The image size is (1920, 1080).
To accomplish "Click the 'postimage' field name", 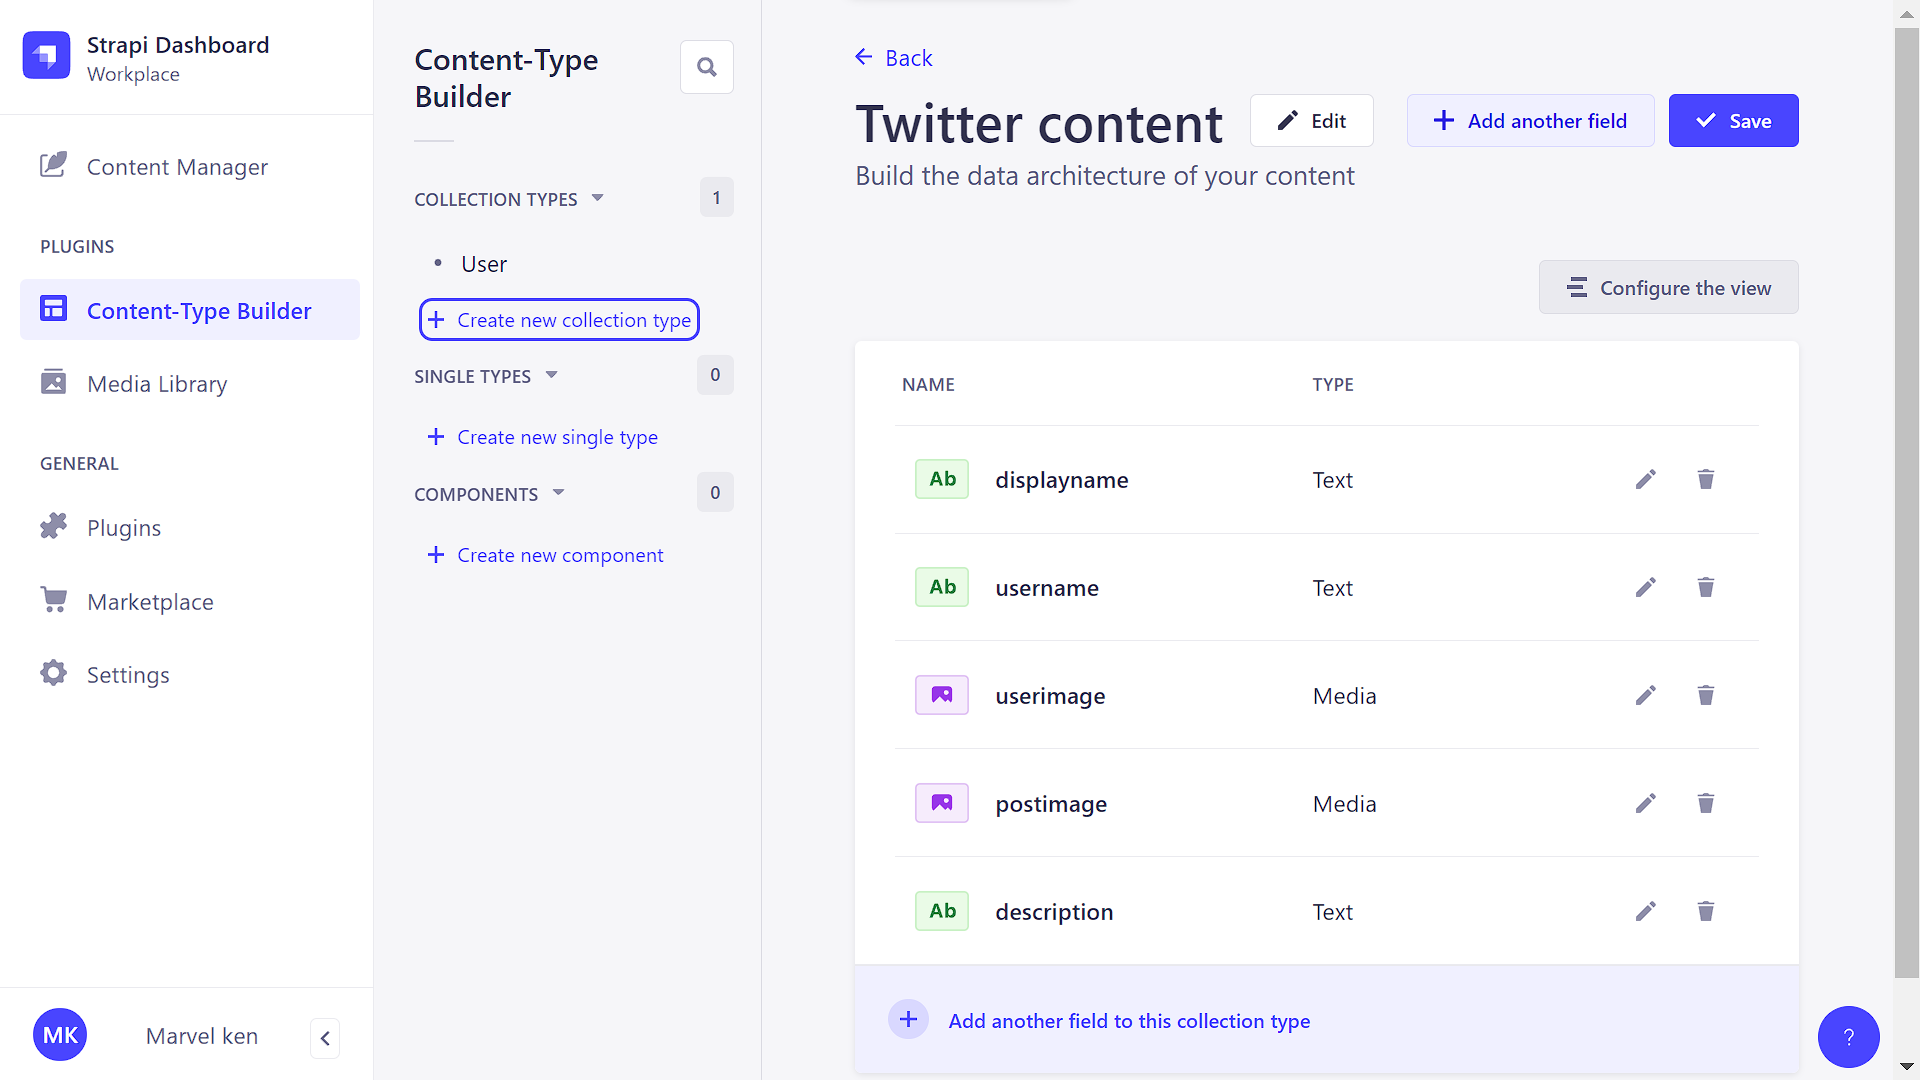I will point(1051,804).
